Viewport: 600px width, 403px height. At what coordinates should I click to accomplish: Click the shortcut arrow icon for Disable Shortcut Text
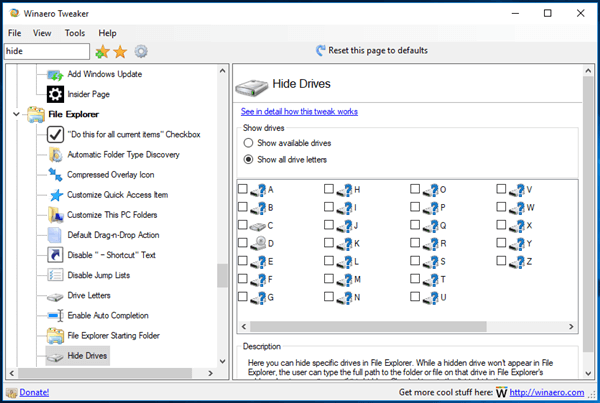pyautogui.click(x=55, y=255)
